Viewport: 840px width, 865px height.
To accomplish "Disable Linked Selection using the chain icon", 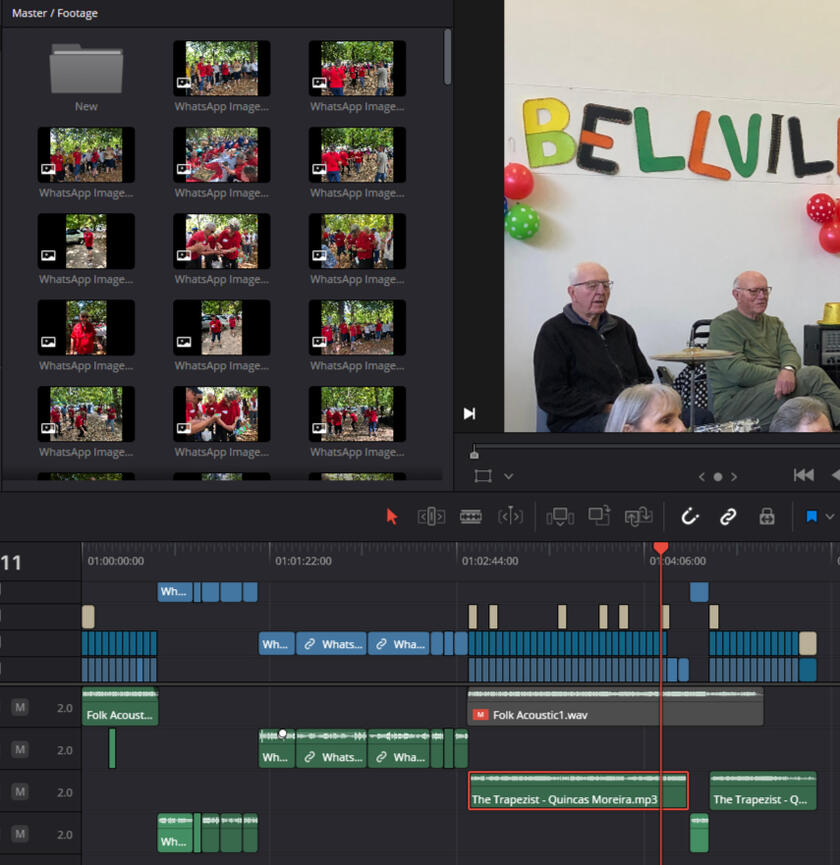I will (x=728, y=517).
